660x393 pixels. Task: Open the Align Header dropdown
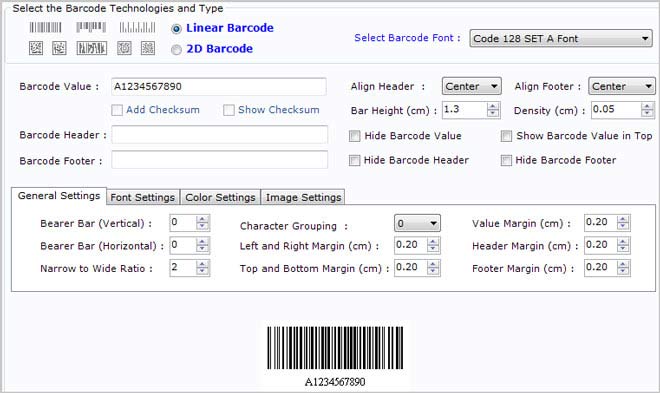point(471,86)
